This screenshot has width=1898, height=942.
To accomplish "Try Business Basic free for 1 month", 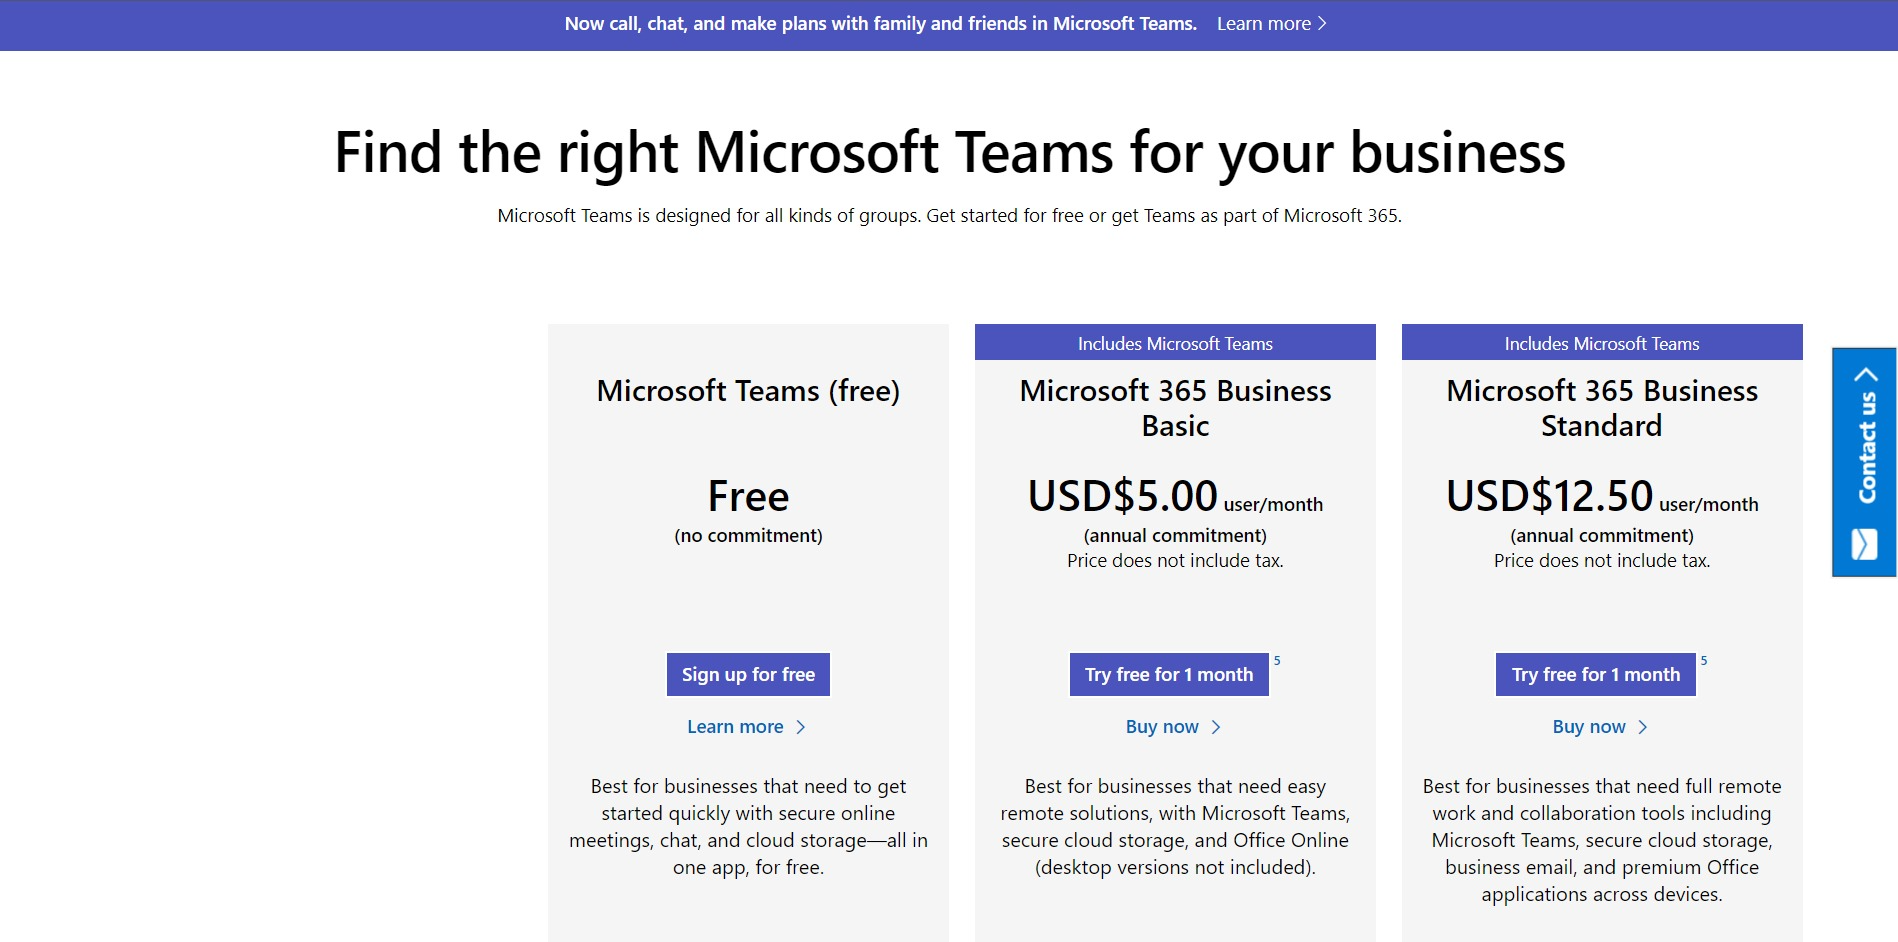I will (1169, 674).
